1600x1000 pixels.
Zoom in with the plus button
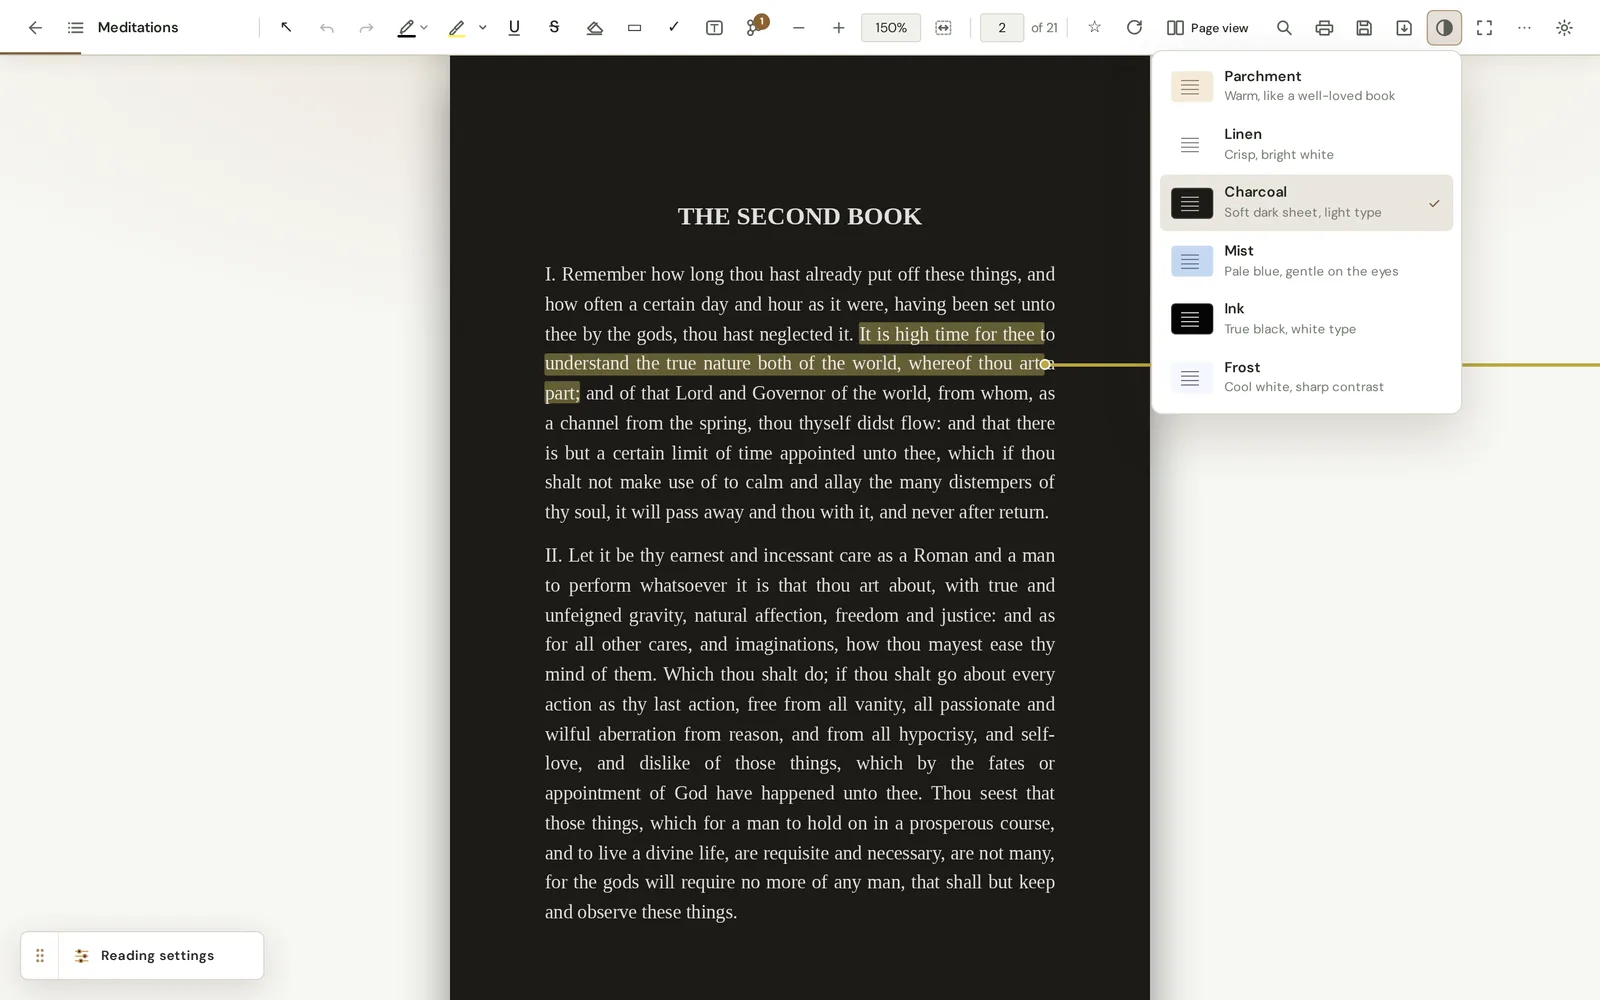[x=838, y=28]
